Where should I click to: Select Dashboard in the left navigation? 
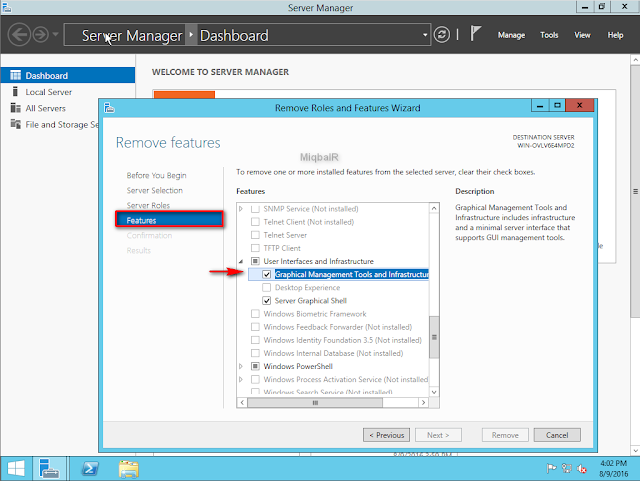68,76
